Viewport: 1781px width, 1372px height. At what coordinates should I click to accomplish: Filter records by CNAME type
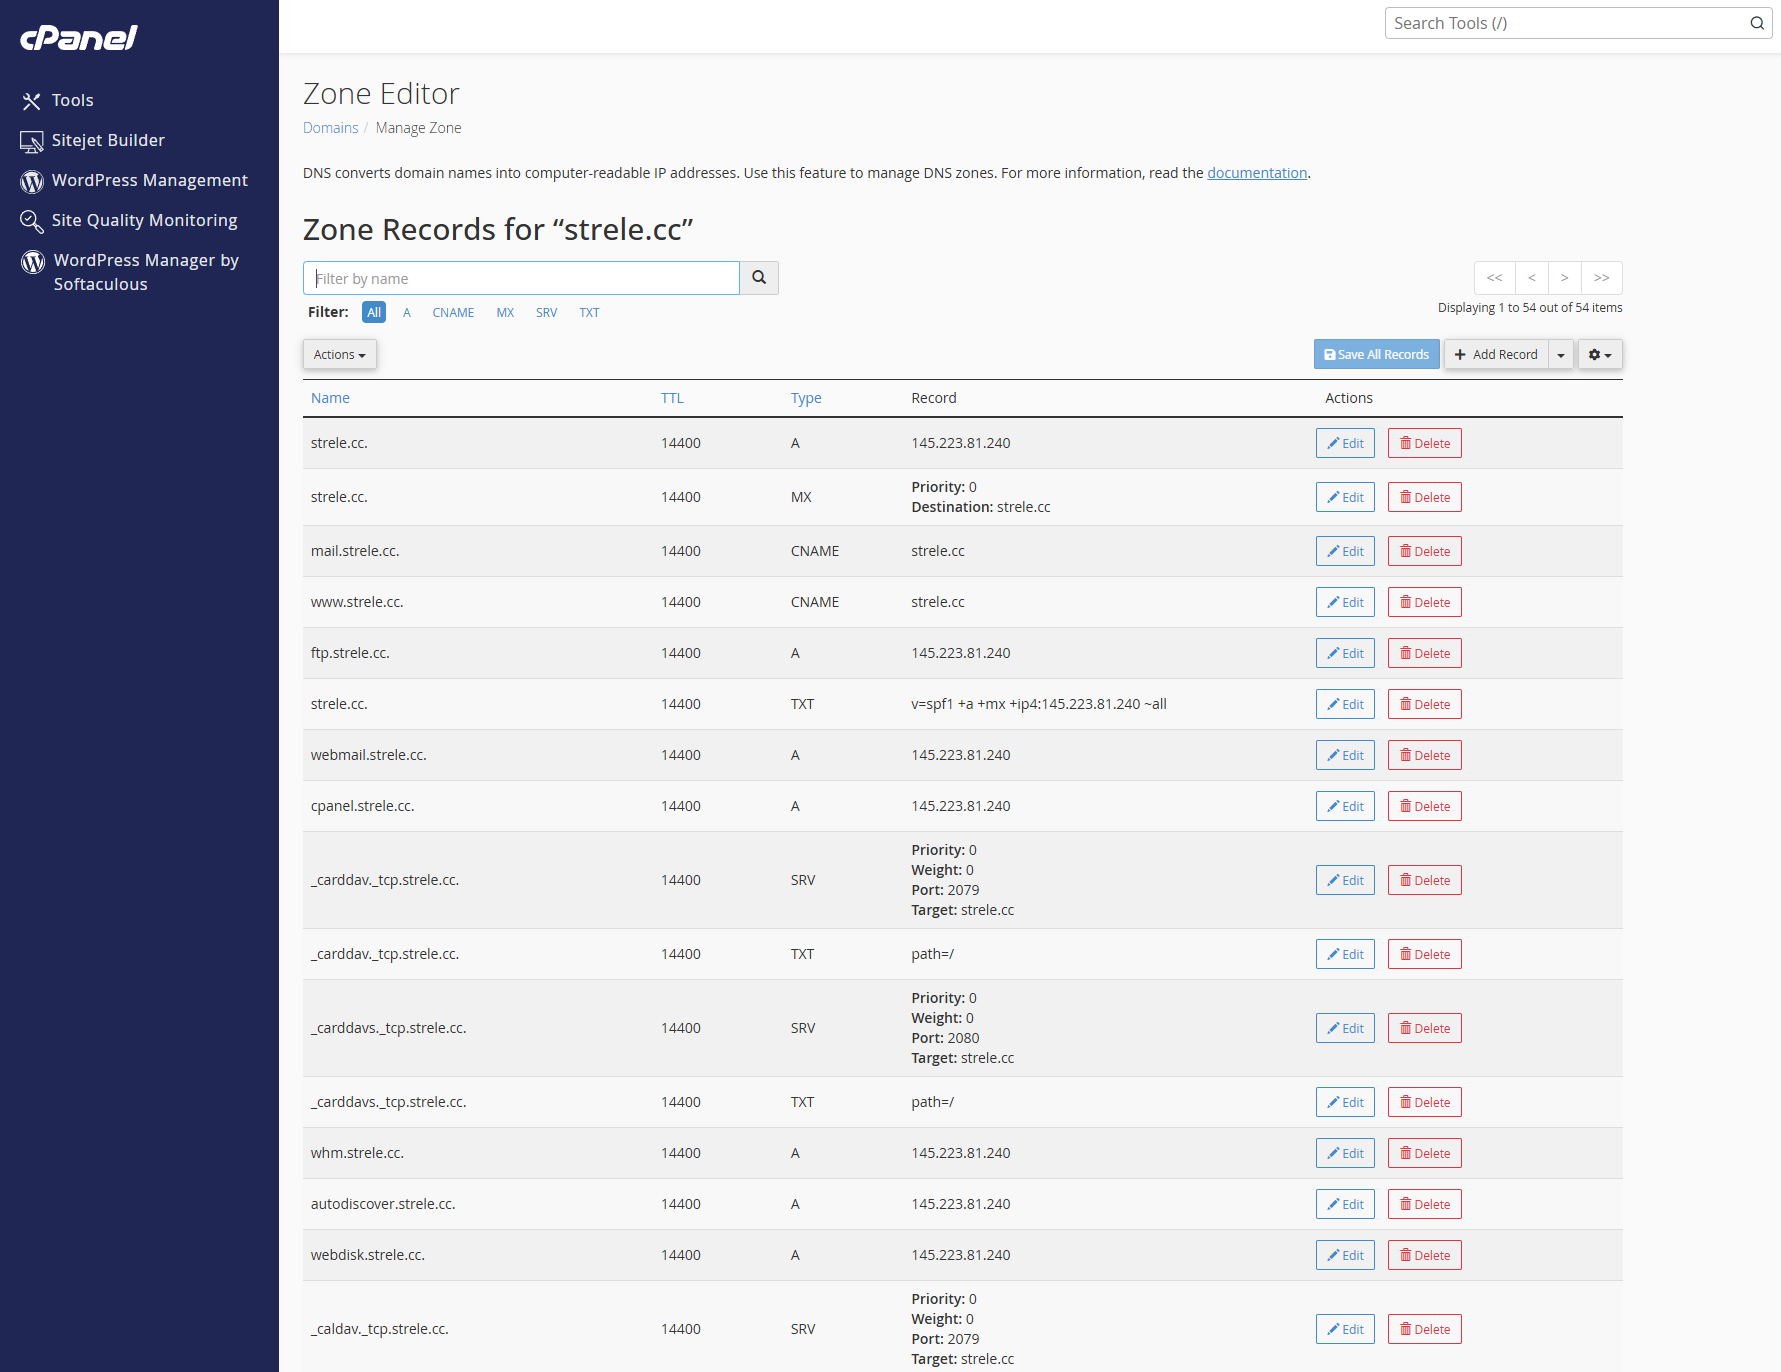[453, 313]
